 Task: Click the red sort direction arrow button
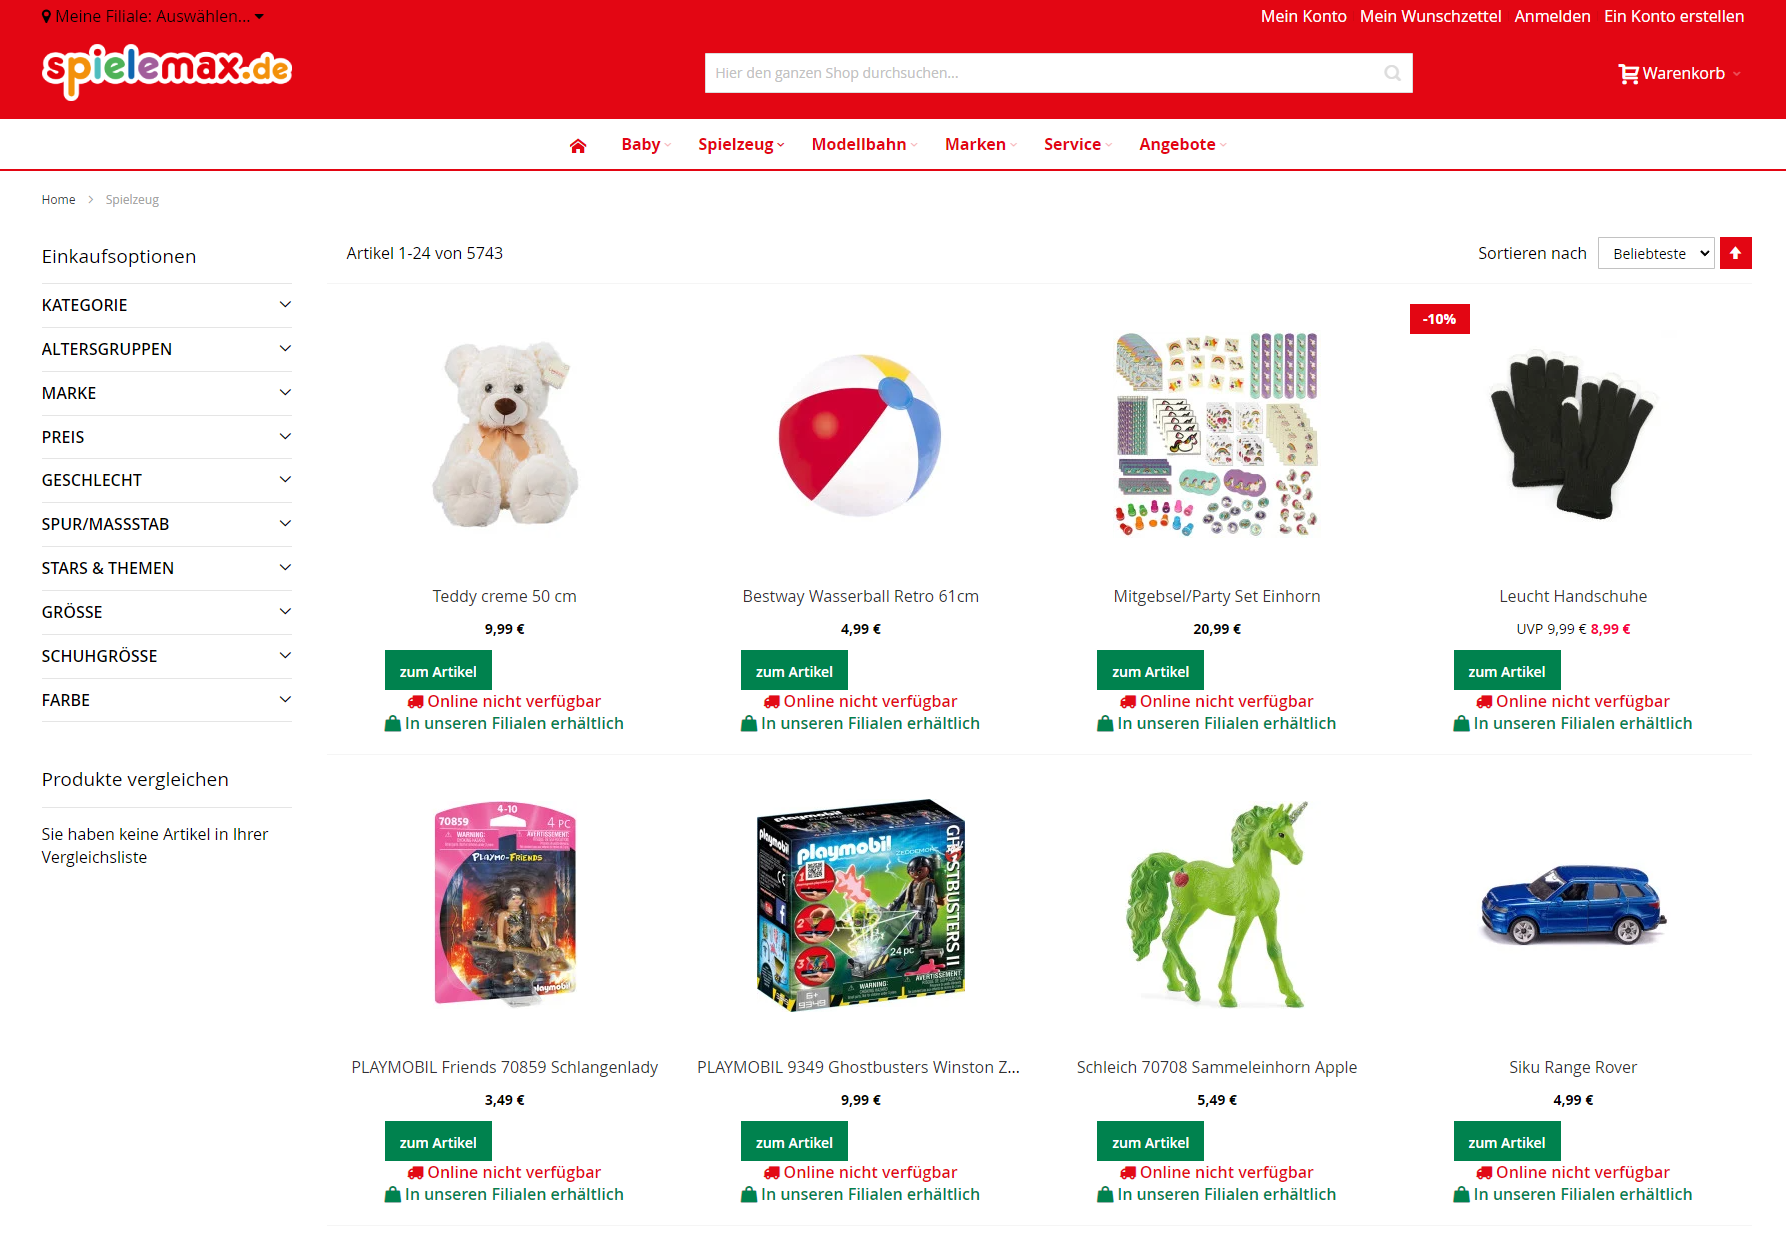1736,253
